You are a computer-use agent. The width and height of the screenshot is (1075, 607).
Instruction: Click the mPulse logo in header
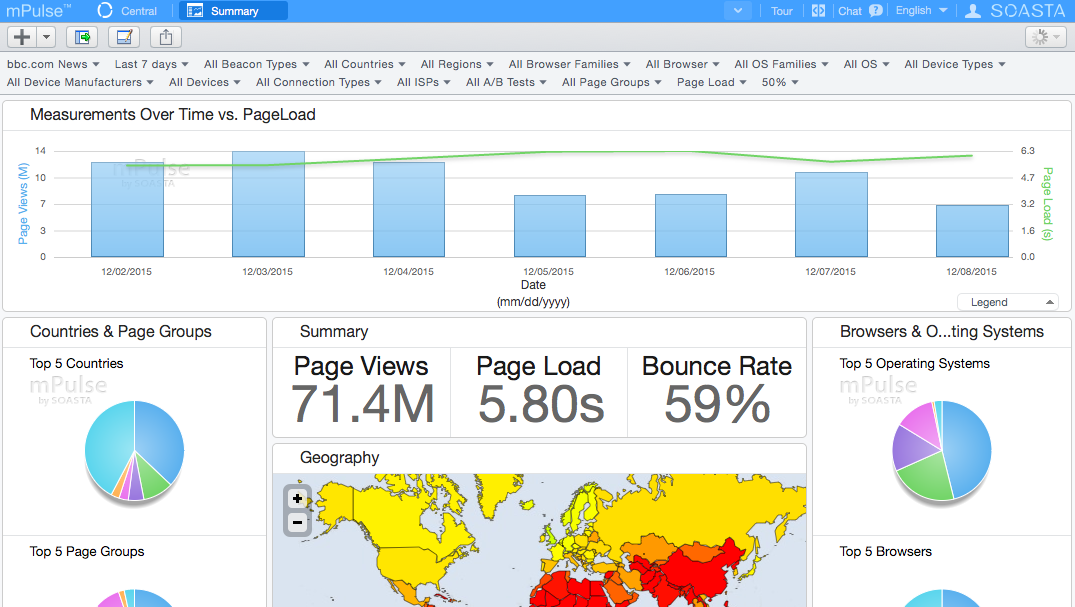coord(38,10)
